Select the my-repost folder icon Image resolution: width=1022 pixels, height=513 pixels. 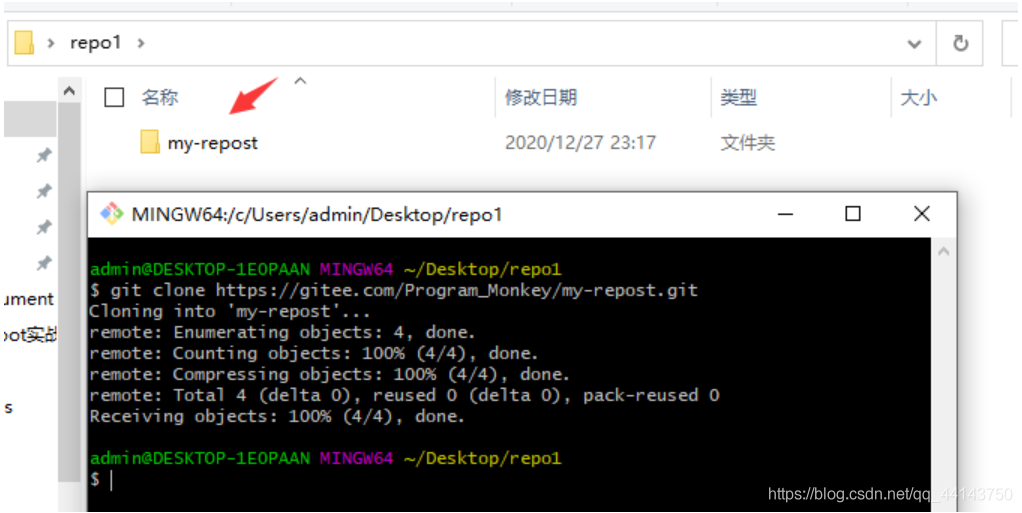[150, 141]
